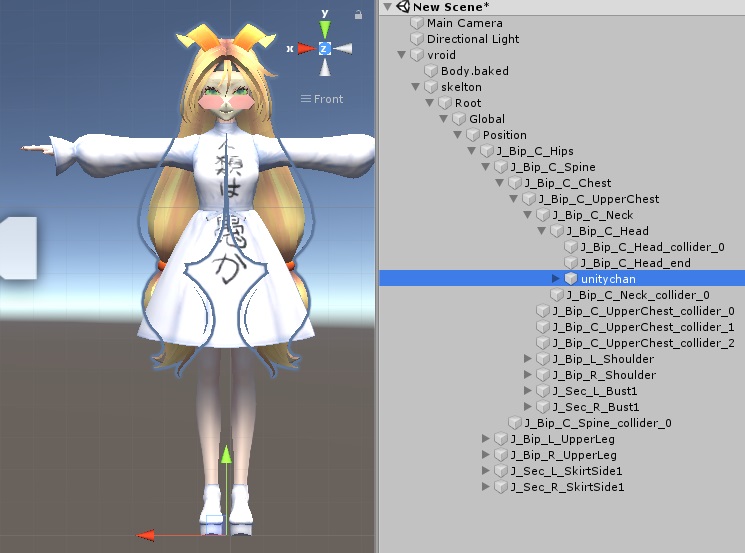Collapse the New Scene hierarchy arrow
The image size is (745, 553).
(x=388, y=7)
